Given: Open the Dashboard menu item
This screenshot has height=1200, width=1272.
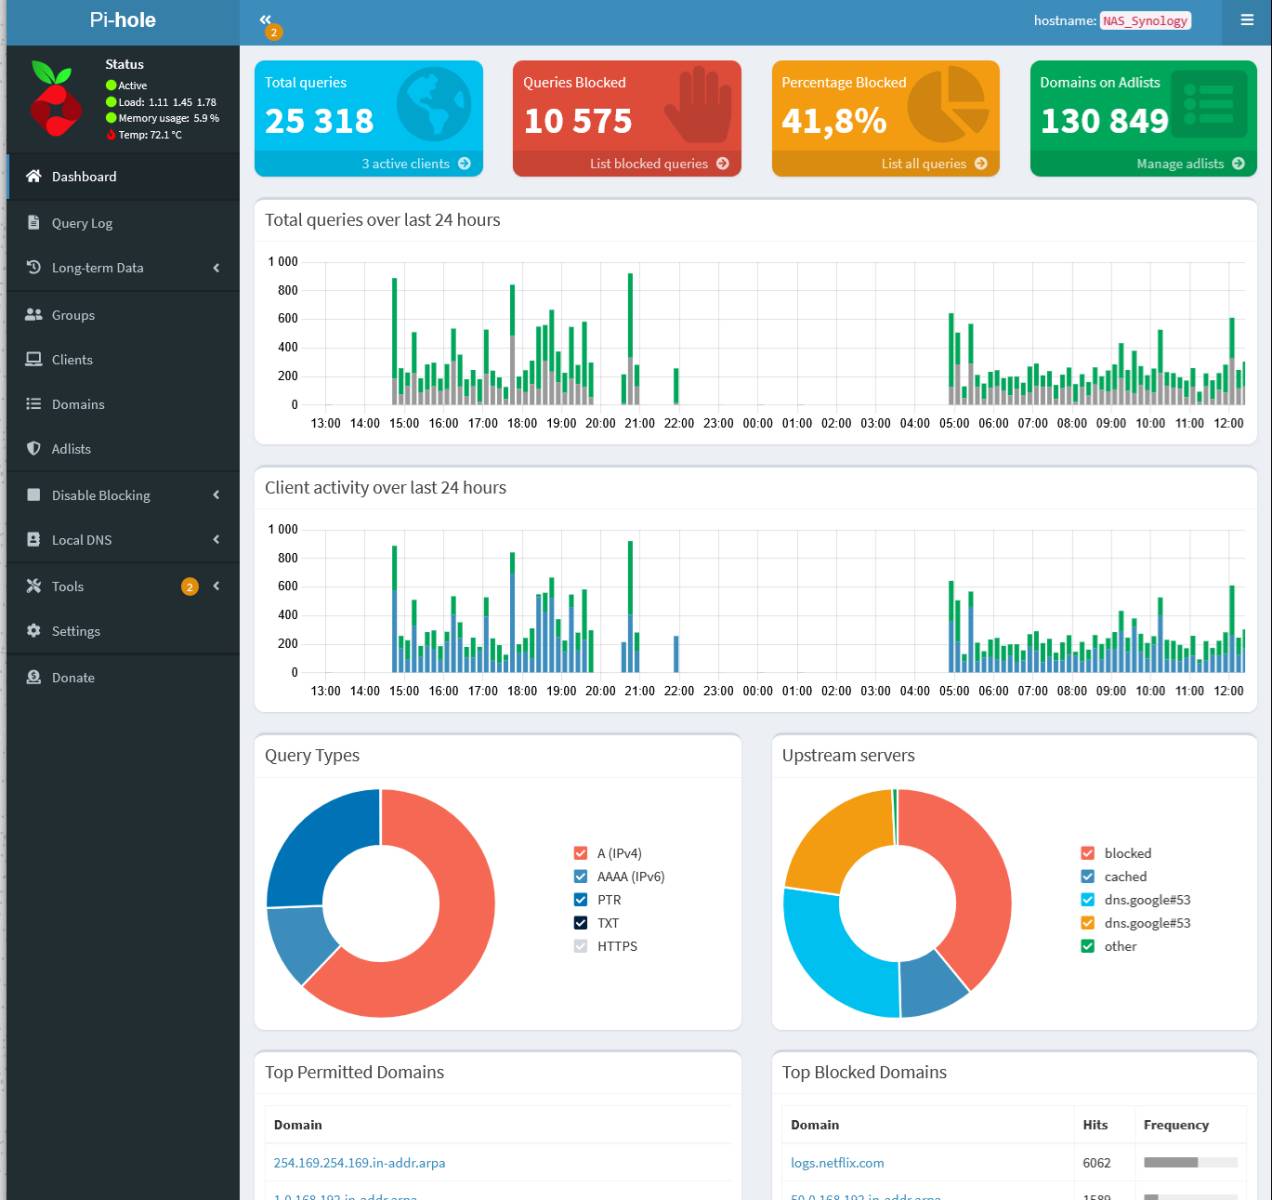Looking at the screenshot, I should (x=123, y=176).
